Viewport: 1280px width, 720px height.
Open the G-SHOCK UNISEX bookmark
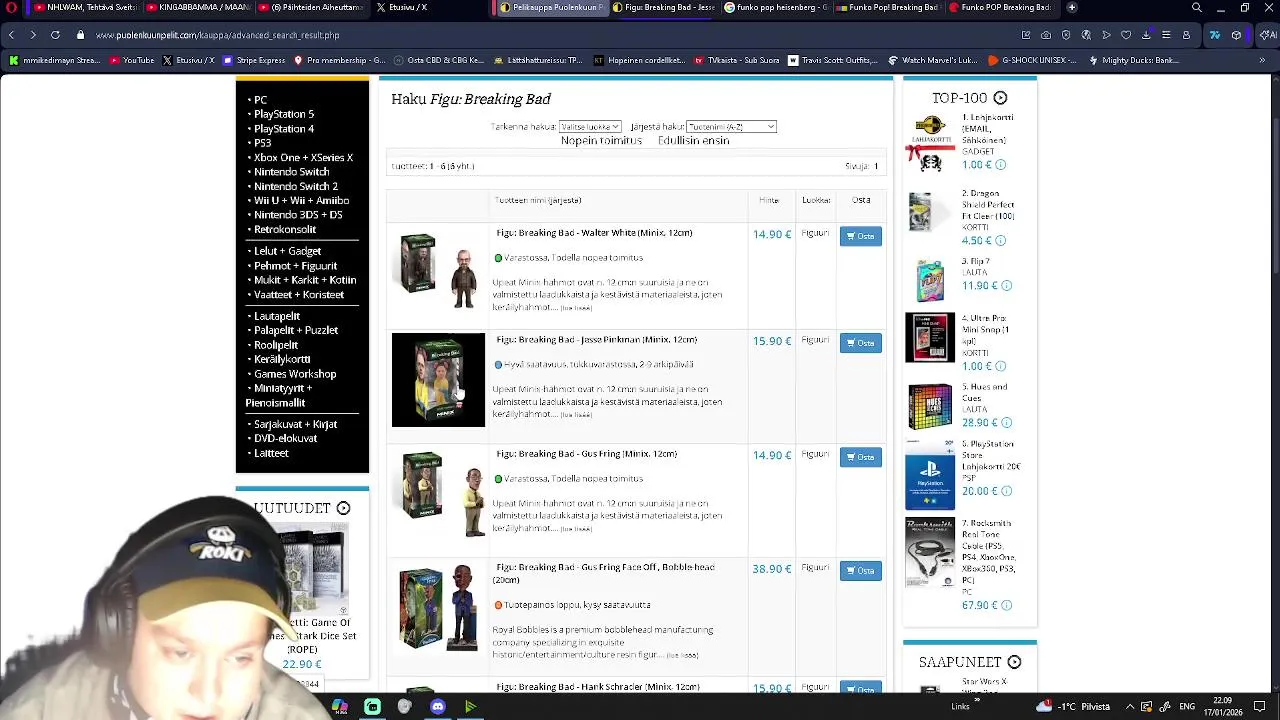1033,60
